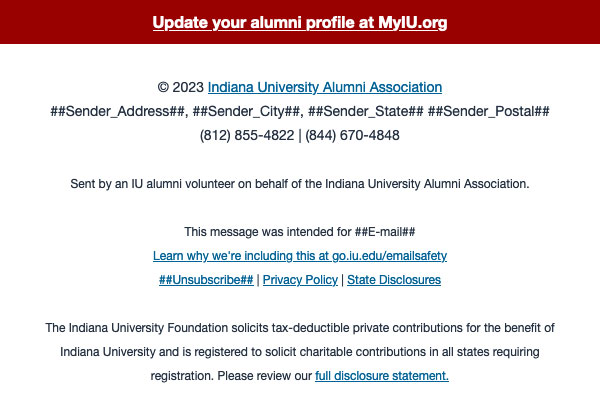The image size is (600, 415).
Task: Click the Sent by an IU alumni volunteer line
Action: click(300, 184)
